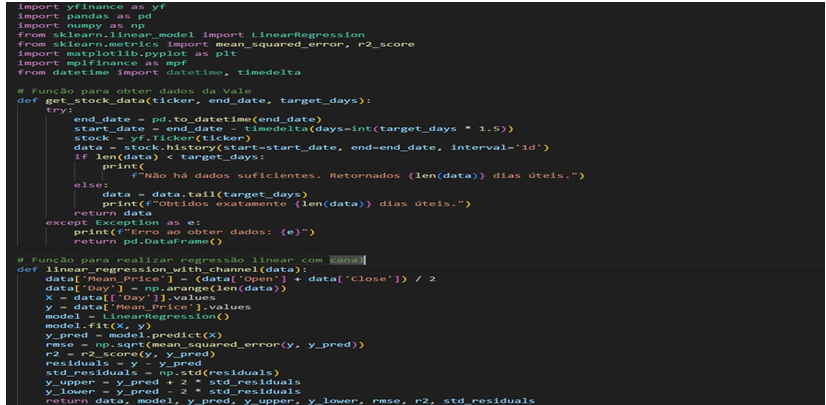Click the final 'return data, model, y_pred' line

pos(290,401)
